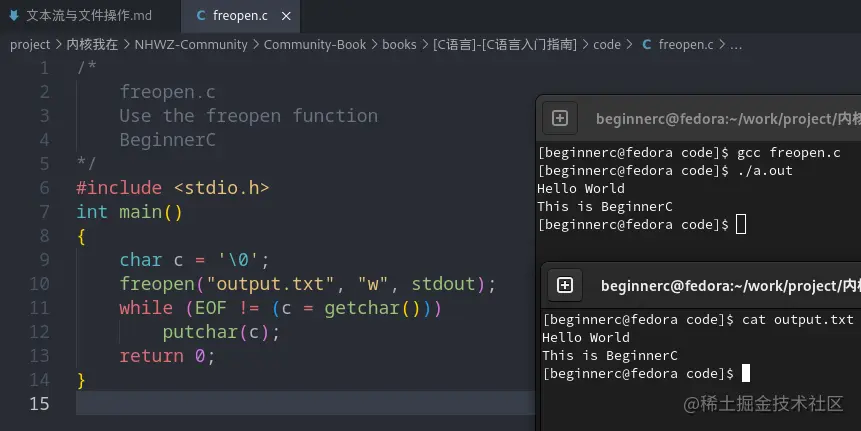Viewport: 861px width, 431px height.
Task: Click line number 15 in gutter
Action: (39, 404)
